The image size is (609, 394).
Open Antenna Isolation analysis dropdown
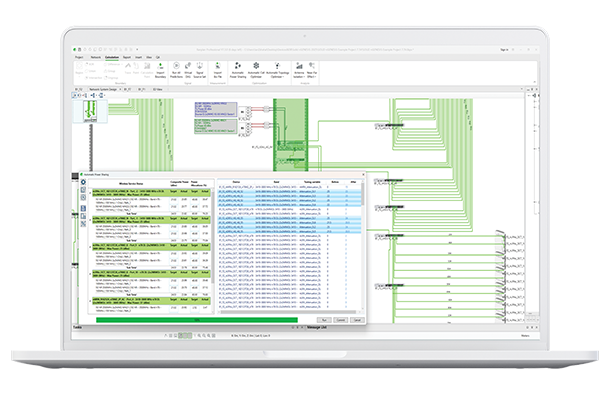(299, 70)
